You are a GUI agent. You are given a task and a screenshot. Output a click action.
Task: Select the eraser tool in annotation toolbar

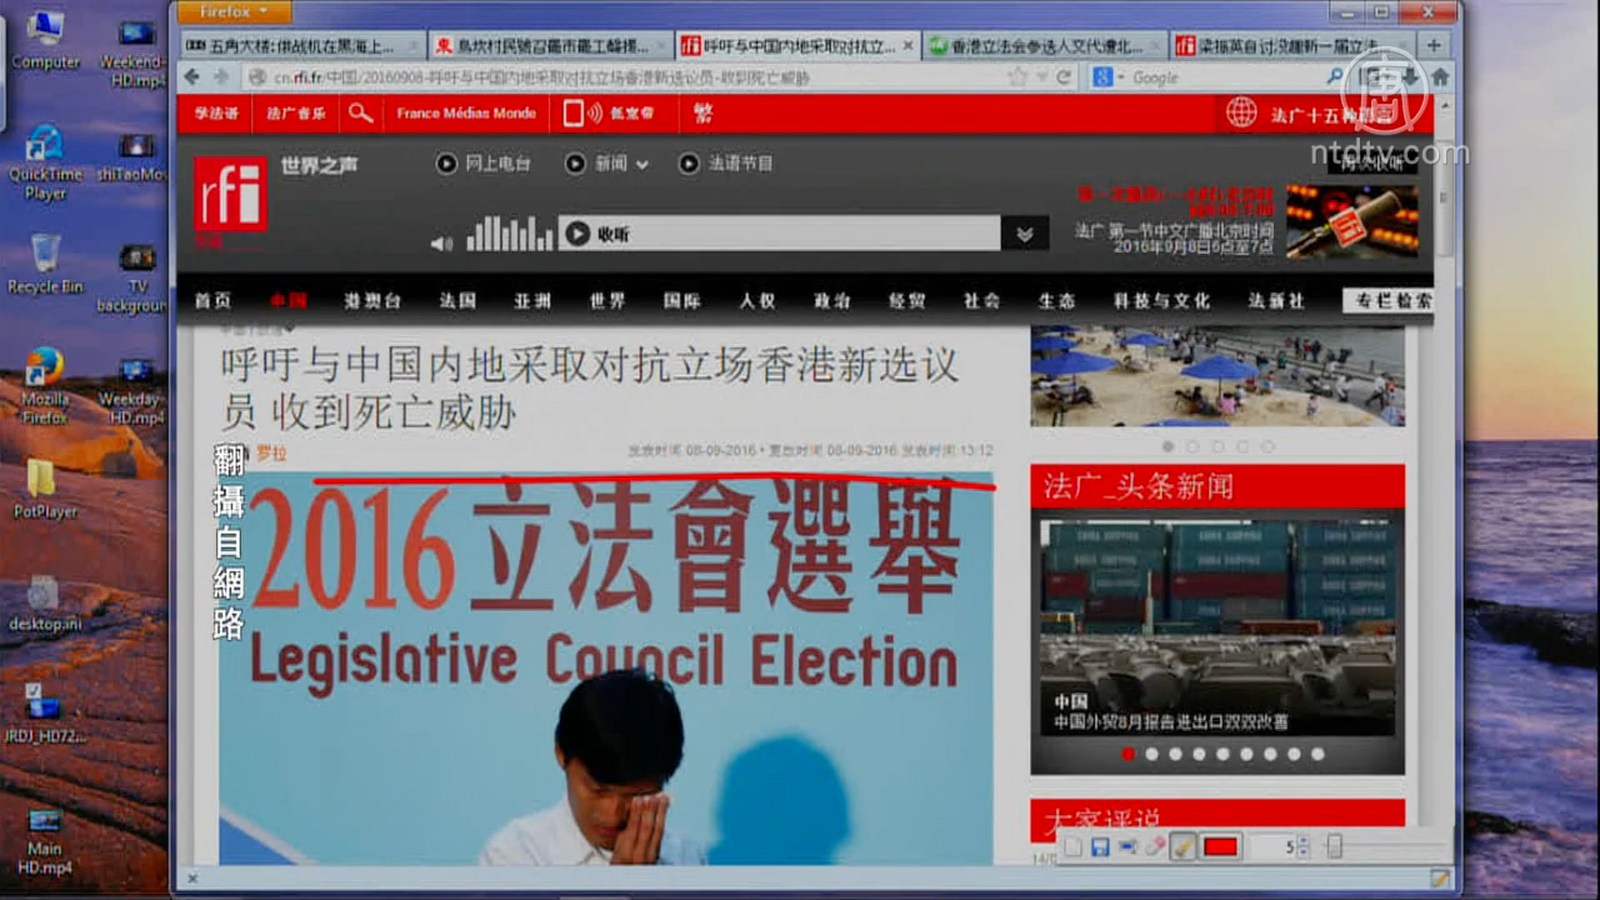1155,847
